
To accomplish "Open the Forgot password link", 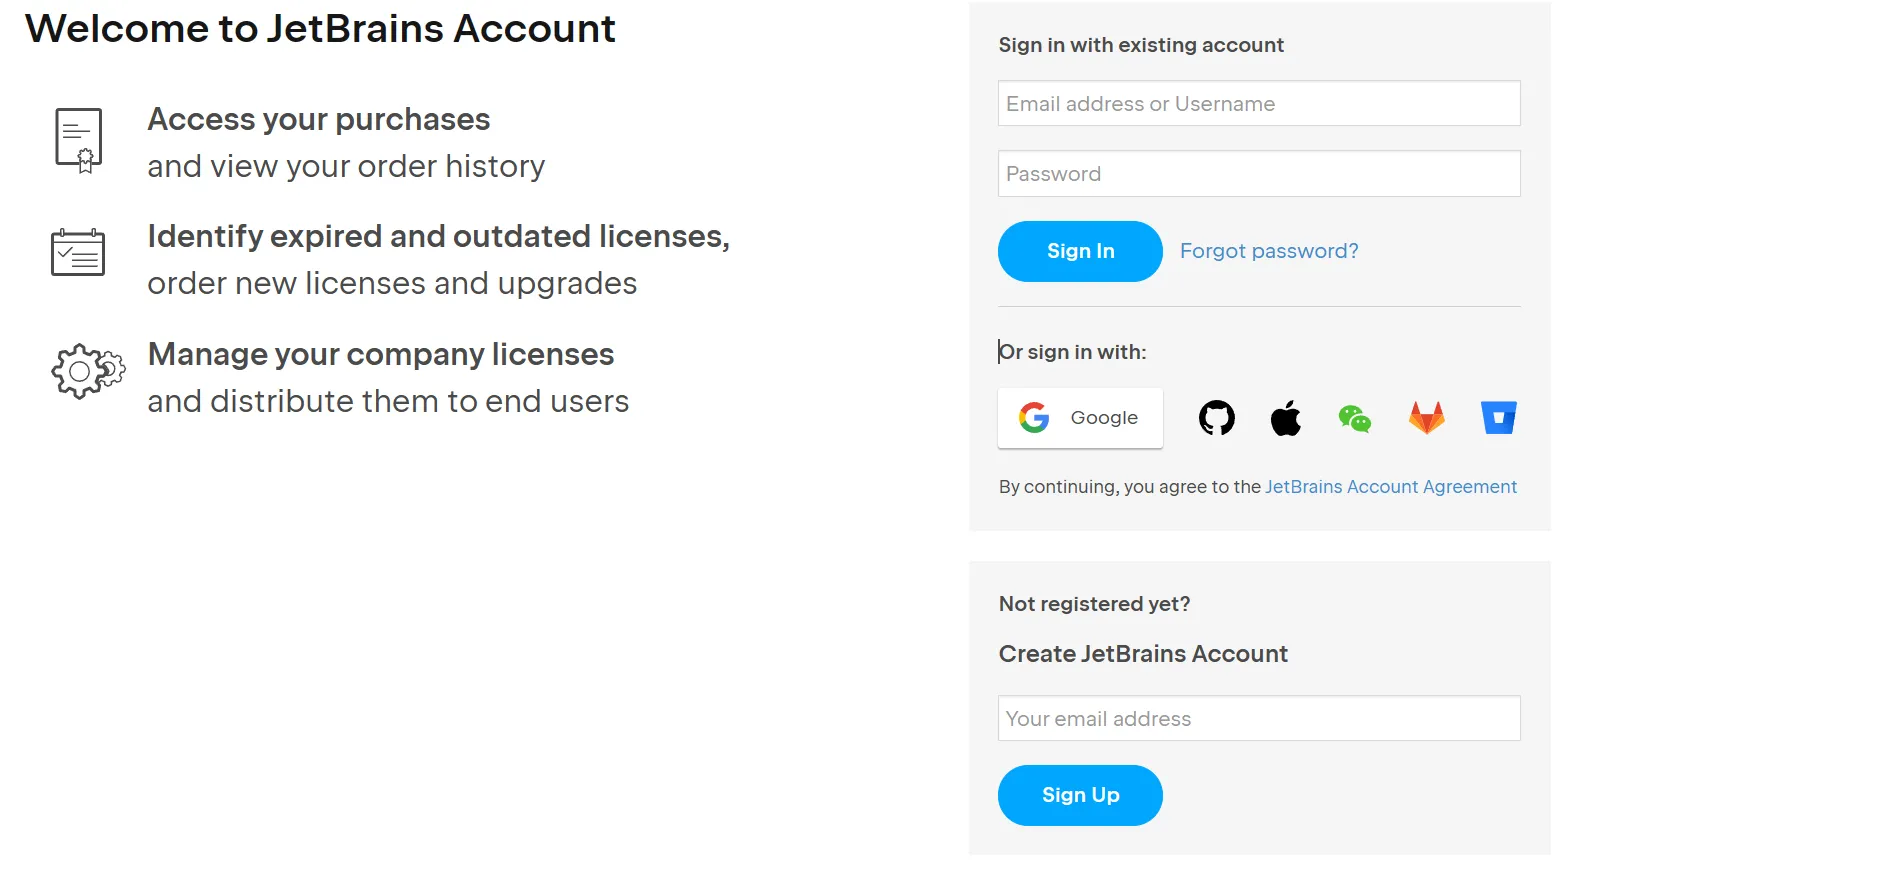I will (1268, 251).
